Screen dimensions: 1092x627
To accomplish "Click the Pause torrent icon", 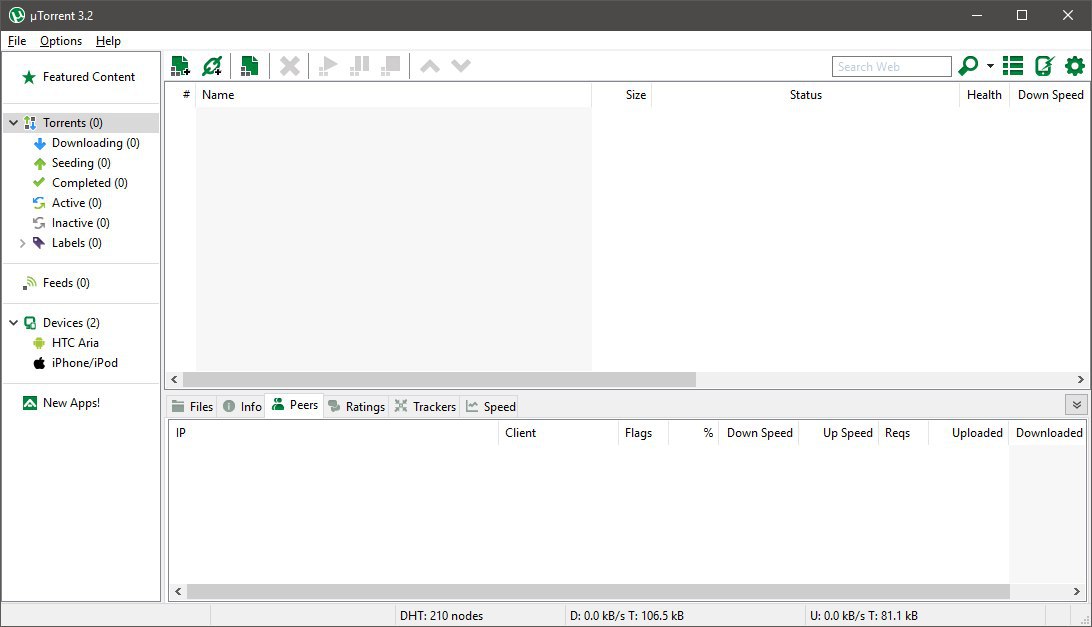I will tap(359, 66).
